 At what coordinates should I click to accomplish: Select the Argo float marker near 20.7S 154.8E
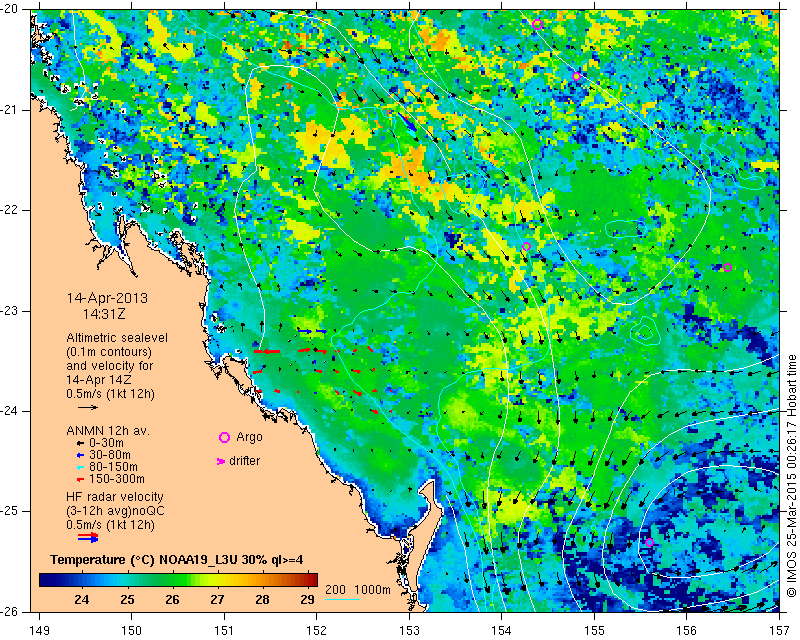tap(577, 77)
